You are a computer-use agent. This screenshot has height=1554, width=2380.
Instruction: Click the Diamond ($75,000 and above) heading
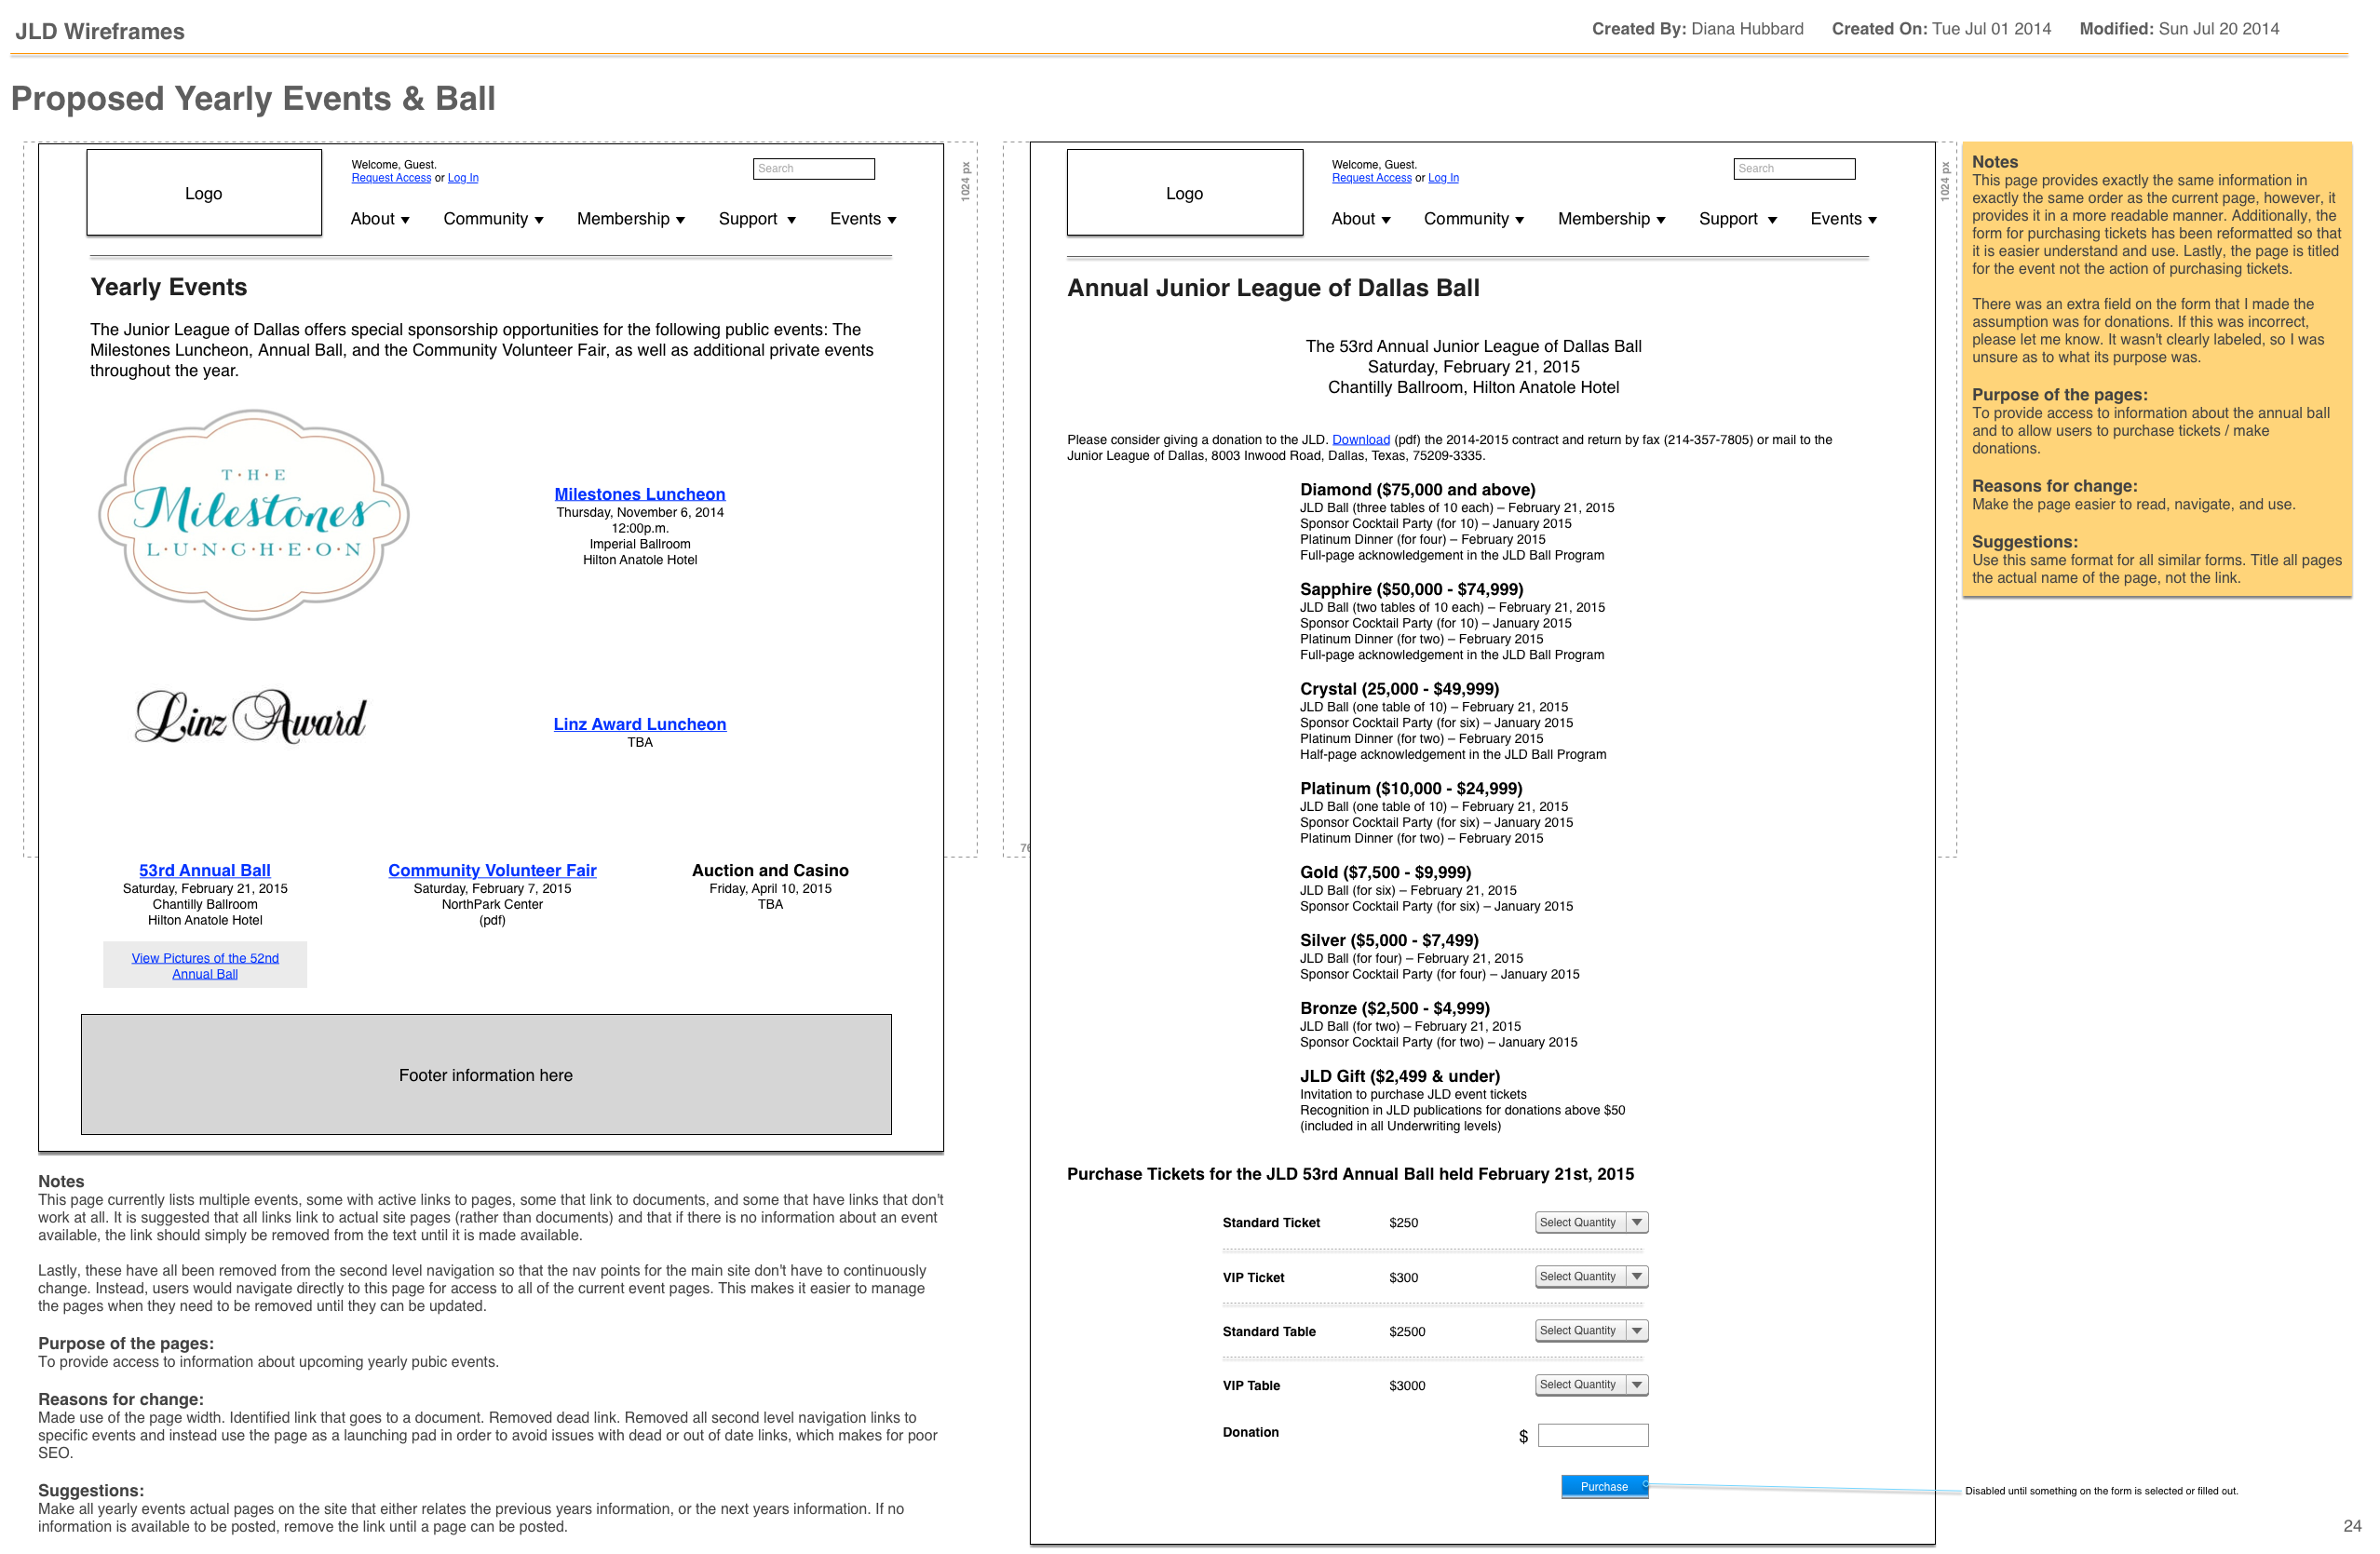[x=1418, y=490]
